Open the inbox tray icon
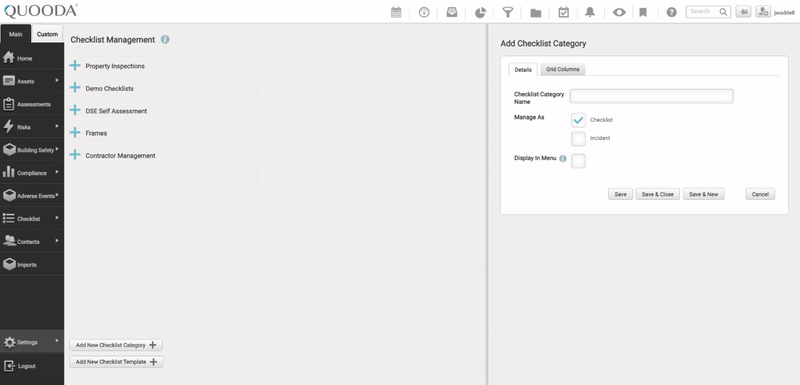Viewport: 800px width, 385px height. (x=452, y=12)
